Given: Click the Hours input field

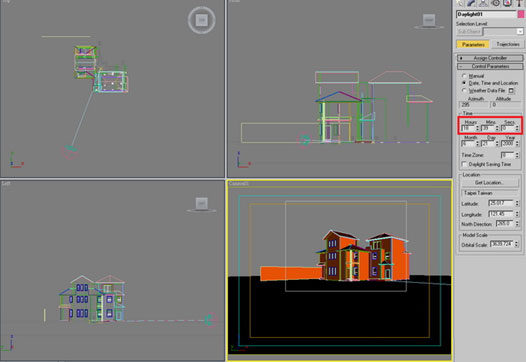Looking at the screenshot, I should [x=468, y=128].
